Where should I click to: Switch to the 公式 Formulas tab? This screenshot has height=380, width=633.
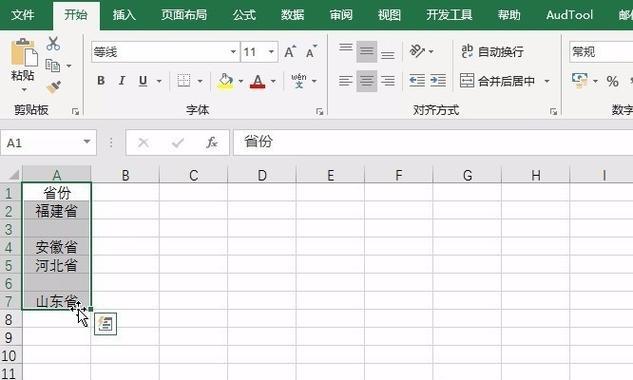tap(244, 15)
